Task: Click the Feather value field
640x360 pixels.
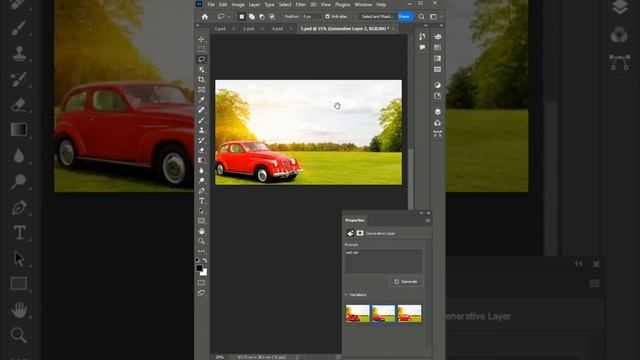Action: (x=311, y=16)
